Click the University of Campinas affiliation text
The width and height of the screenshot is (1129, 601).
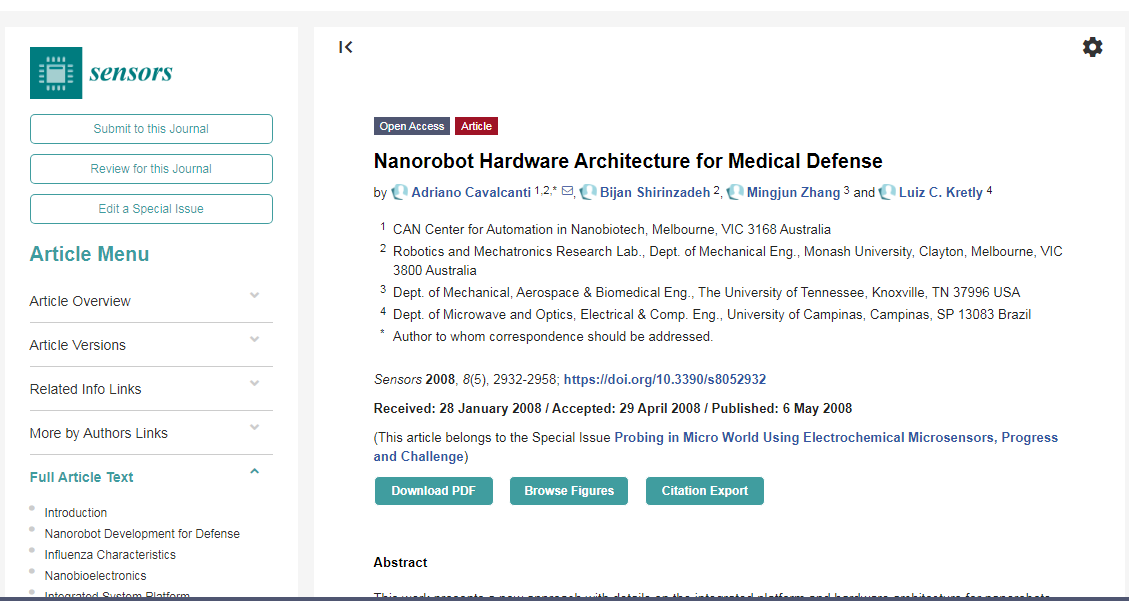[711, 314]
